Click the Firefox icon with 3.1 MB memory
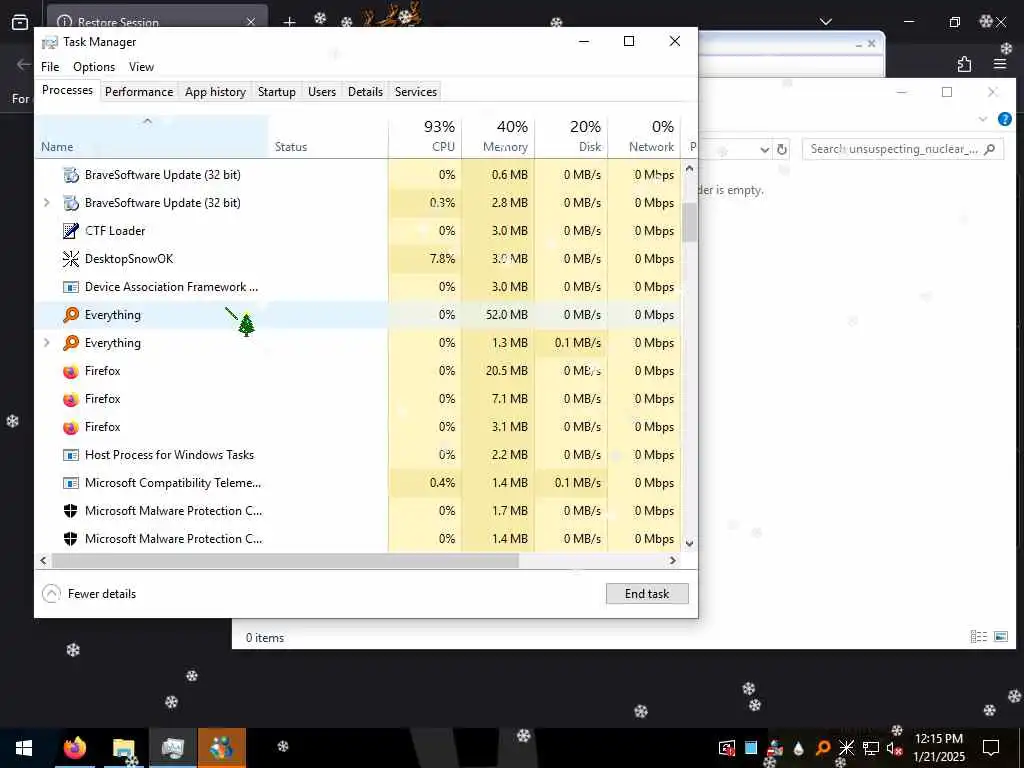Viewport: 1024px width, 768px height. (71, 427)
